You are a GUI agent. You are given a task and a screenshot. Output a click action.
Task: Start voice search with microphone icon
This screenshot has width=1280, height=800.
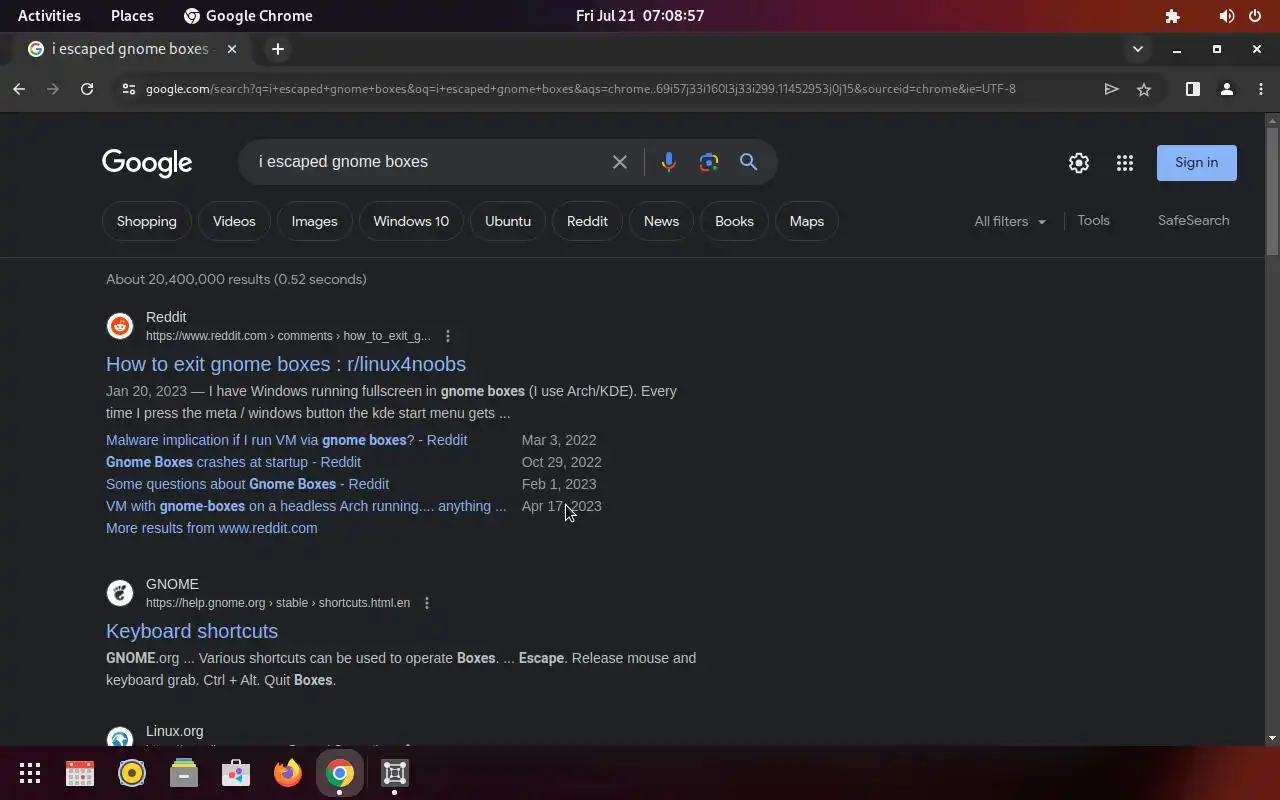[668, 162]
